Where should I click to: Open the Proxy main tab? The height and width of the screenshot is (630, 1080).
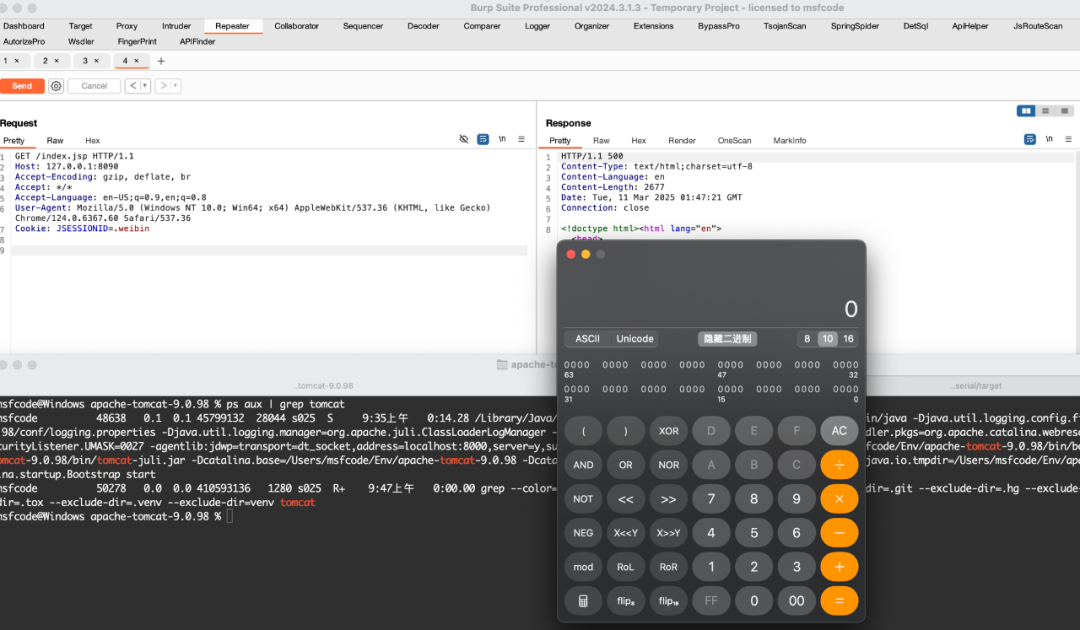[127, 26]
